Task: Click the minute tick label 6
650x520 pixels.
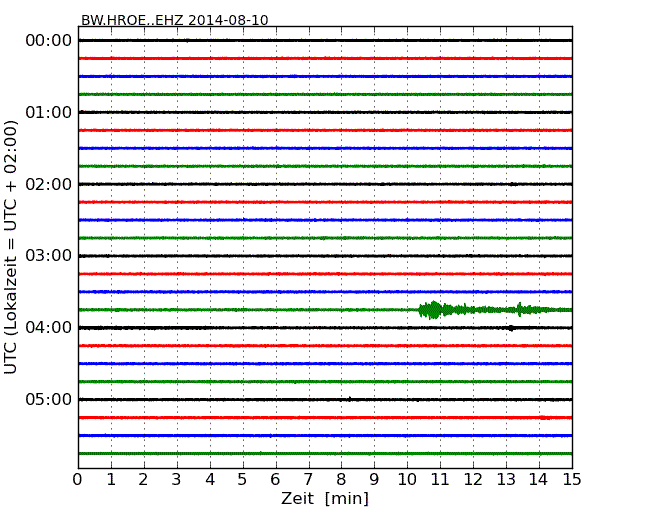Action: tap(275, 480)
